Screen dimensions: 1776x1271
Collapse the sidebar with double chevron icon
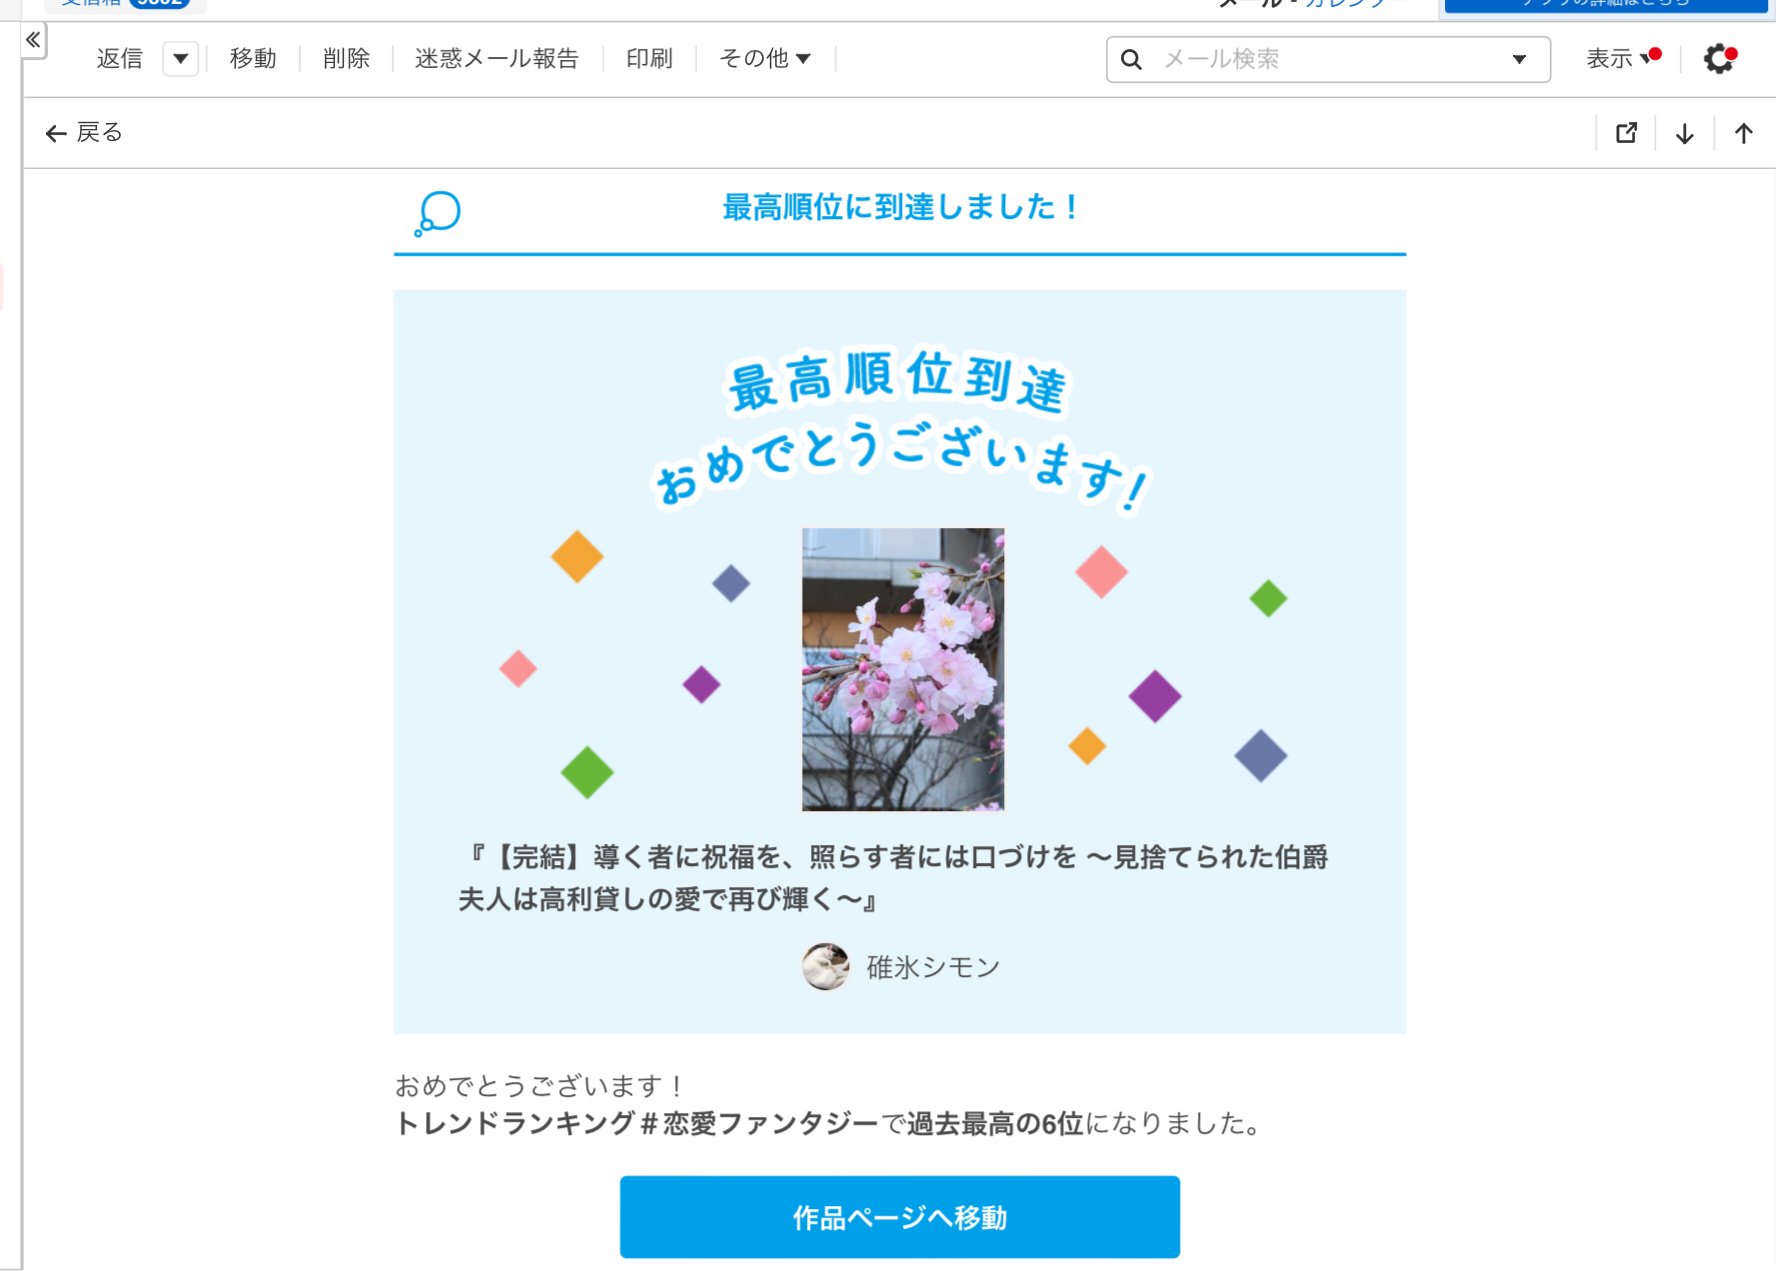(33, 40)
